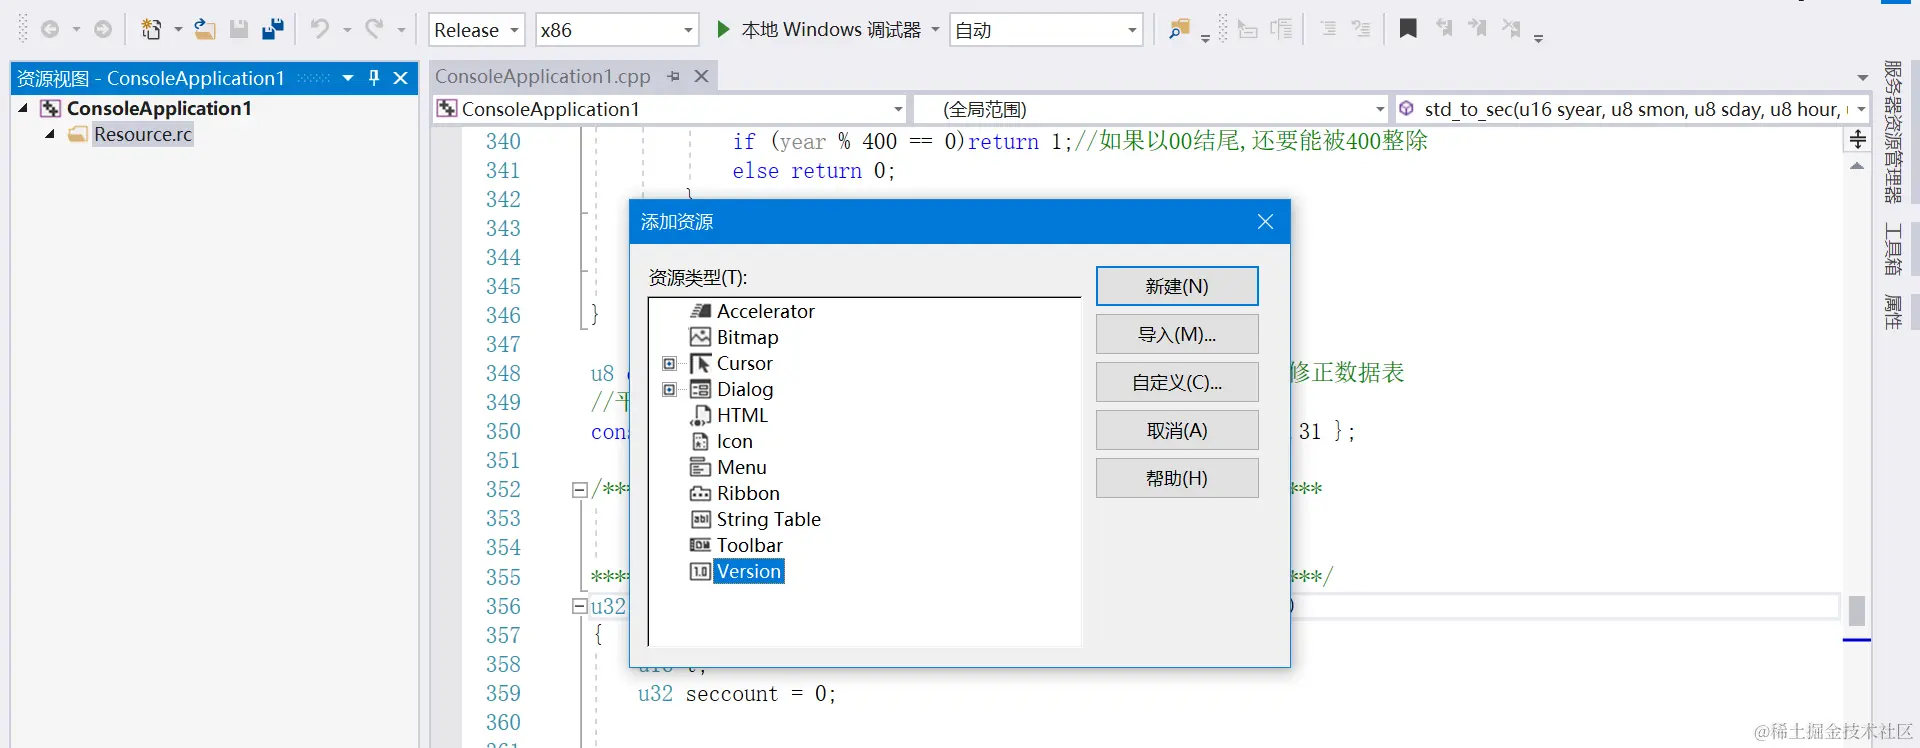Open the bookmark toolbar overflow options
The height and width of the screenshot is (748, 1920).
[x=1539, y=38]
